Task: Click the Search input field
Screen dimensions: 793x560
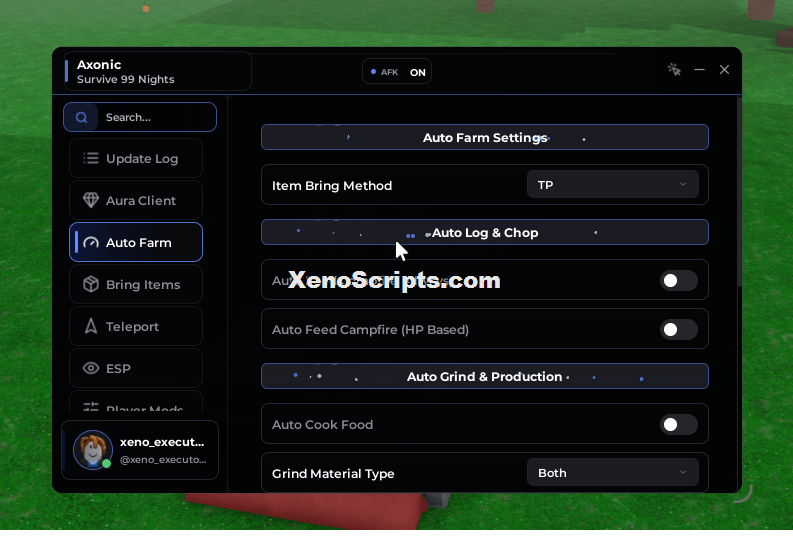Action: click(x=140, y=117)
